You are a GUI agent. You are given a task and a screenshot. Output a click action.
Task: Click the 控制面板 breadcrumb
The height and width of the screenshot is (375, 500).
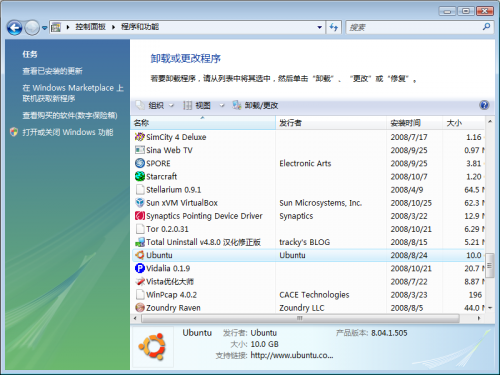click(x=90, y=27)
